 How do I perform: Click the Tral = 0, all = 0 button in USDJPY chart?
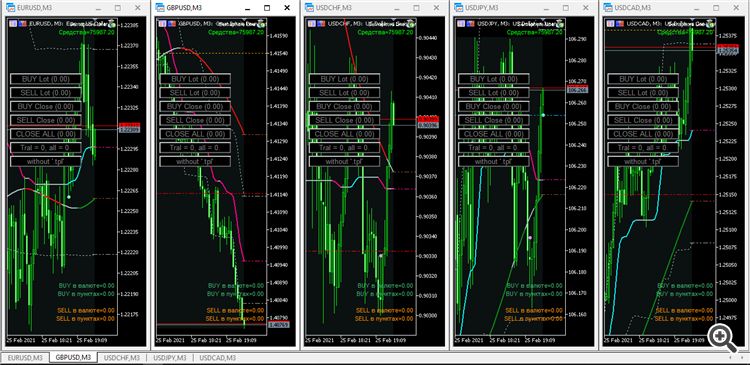pos(494,148)
